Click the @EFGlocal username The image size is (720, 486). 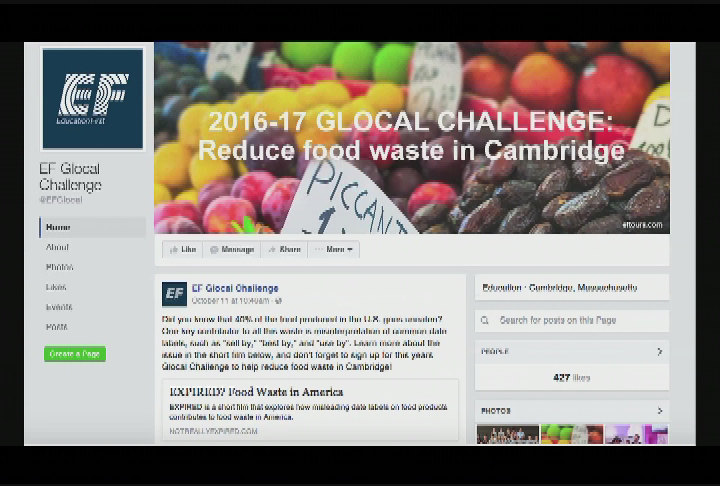(x=61, y=200)
